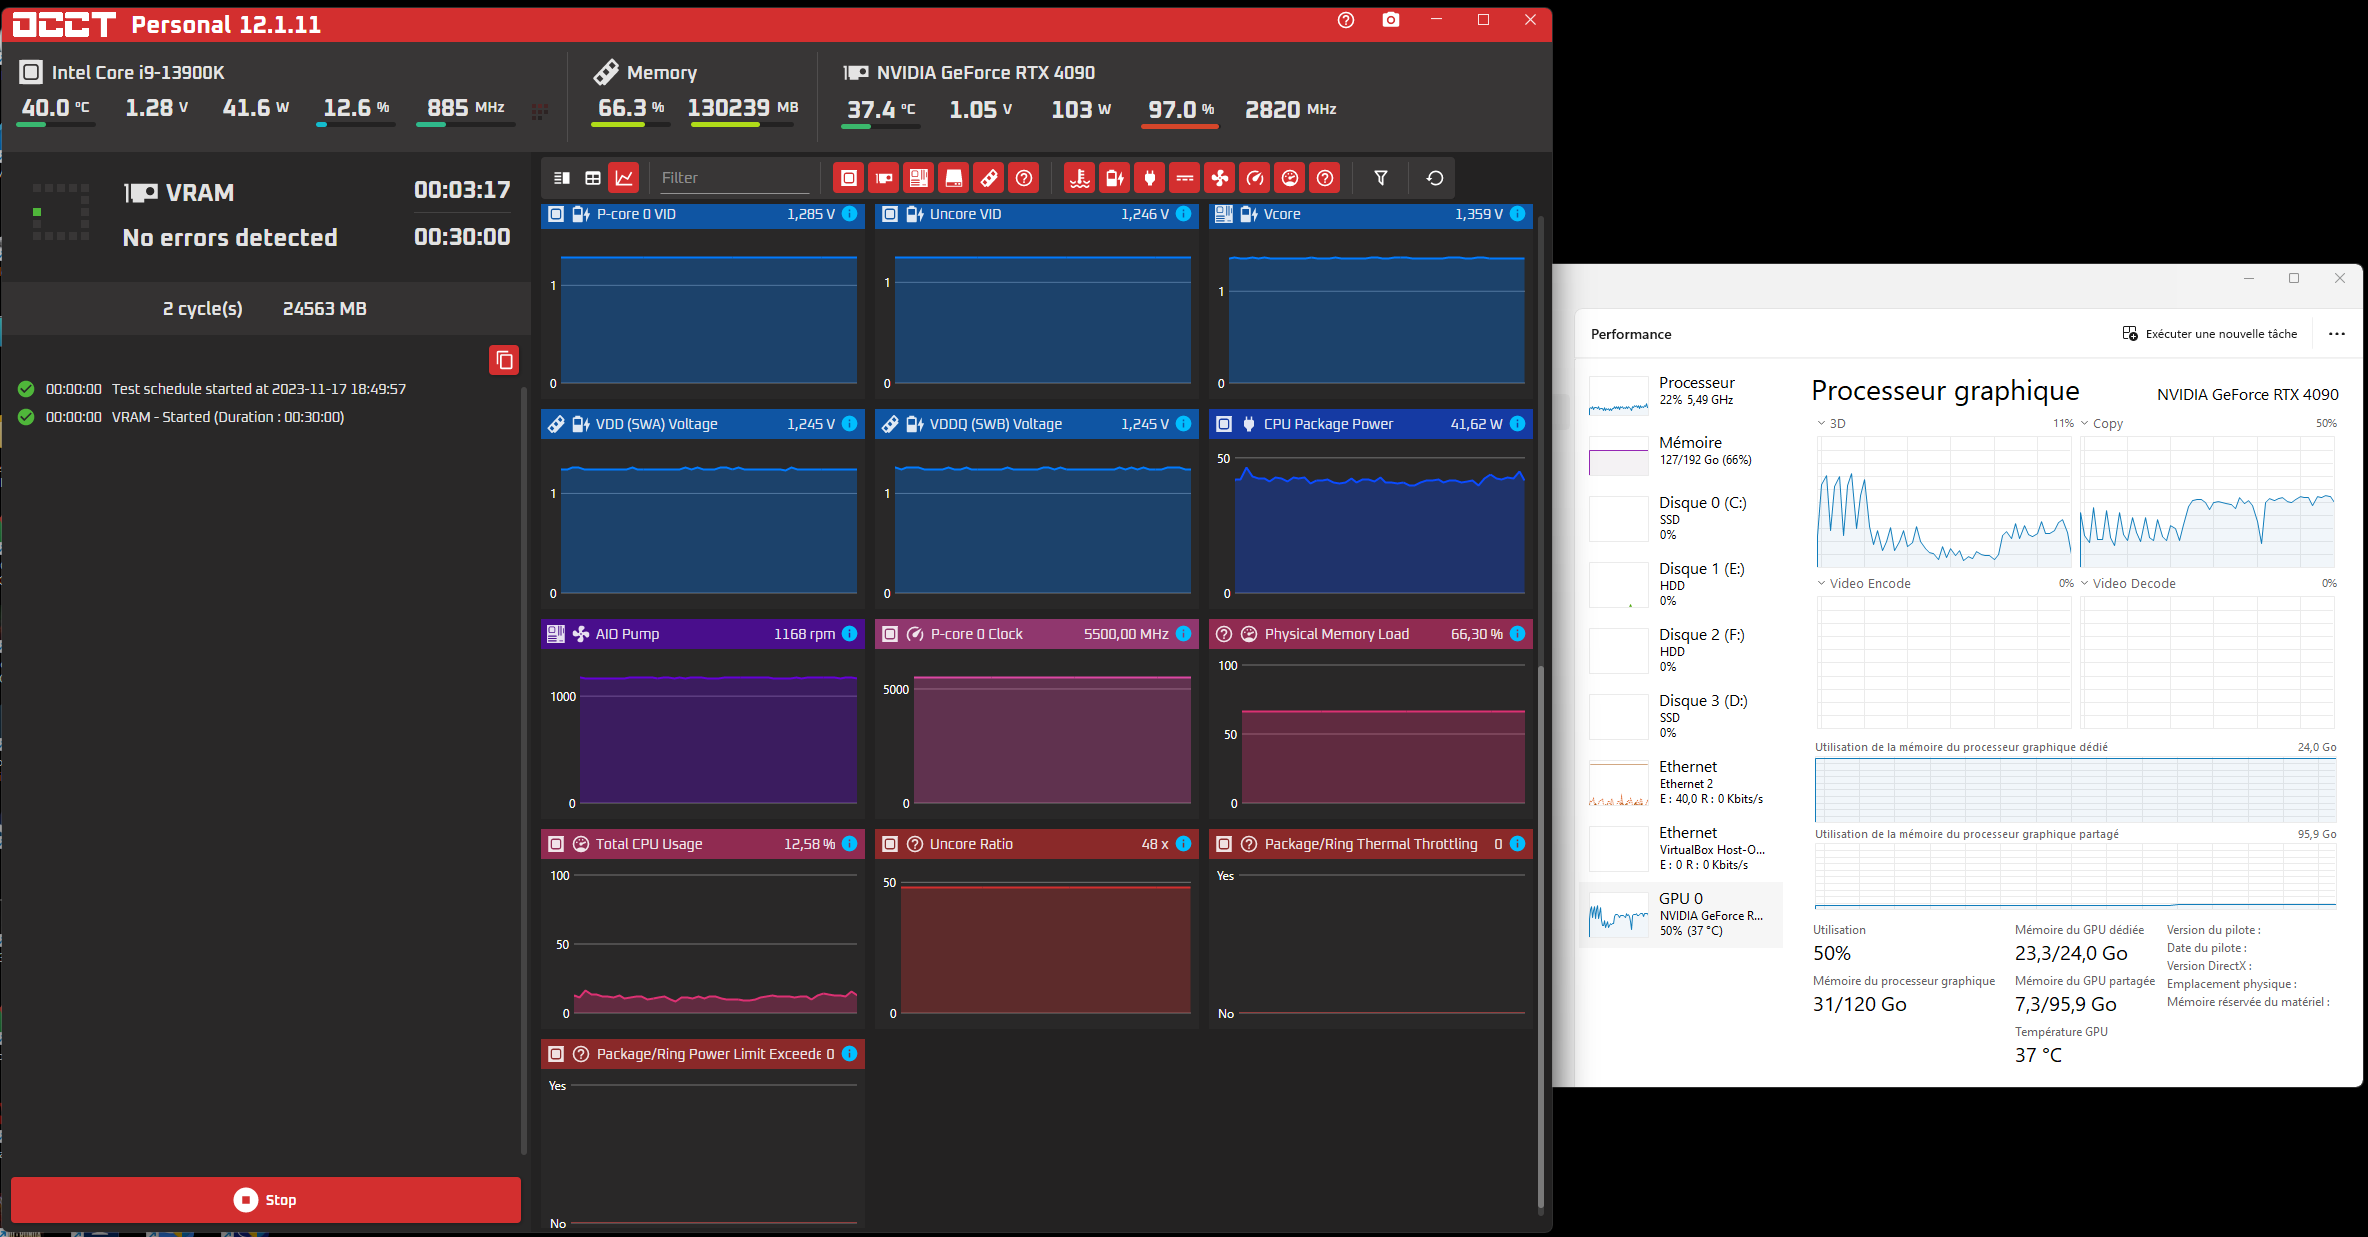This screenshot has width=2368, height=1237.
Task: Switch sensors to the table view layout
Action: [x=593, y=178]
